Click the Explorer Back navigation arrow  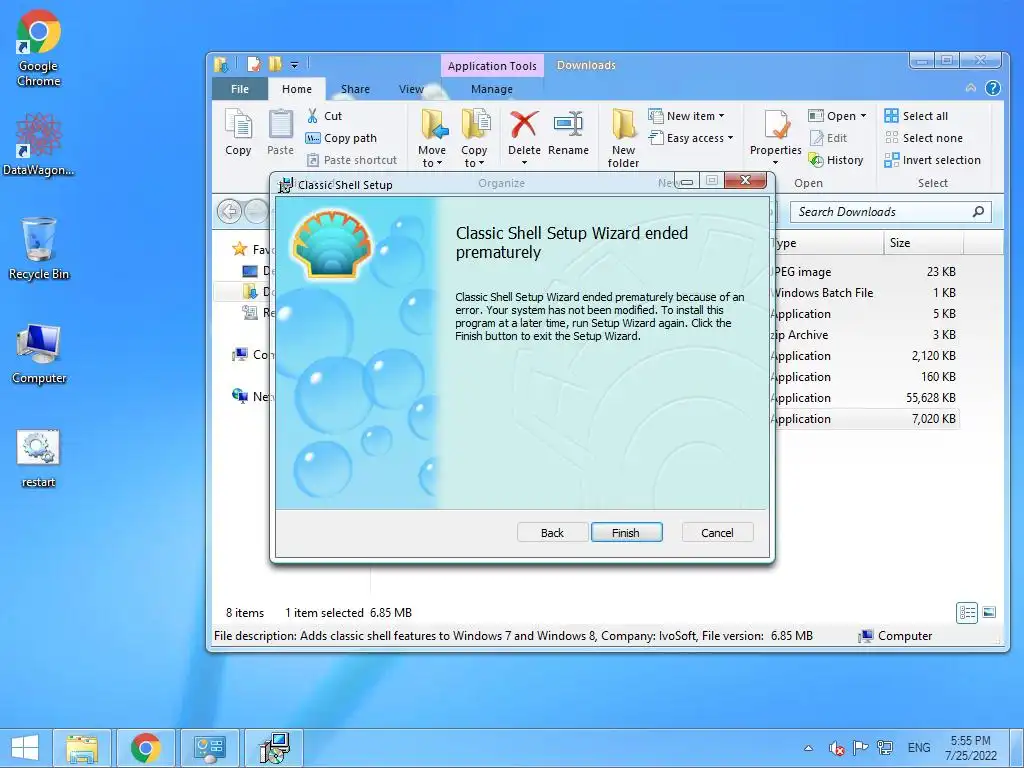[x=229, y=212]
